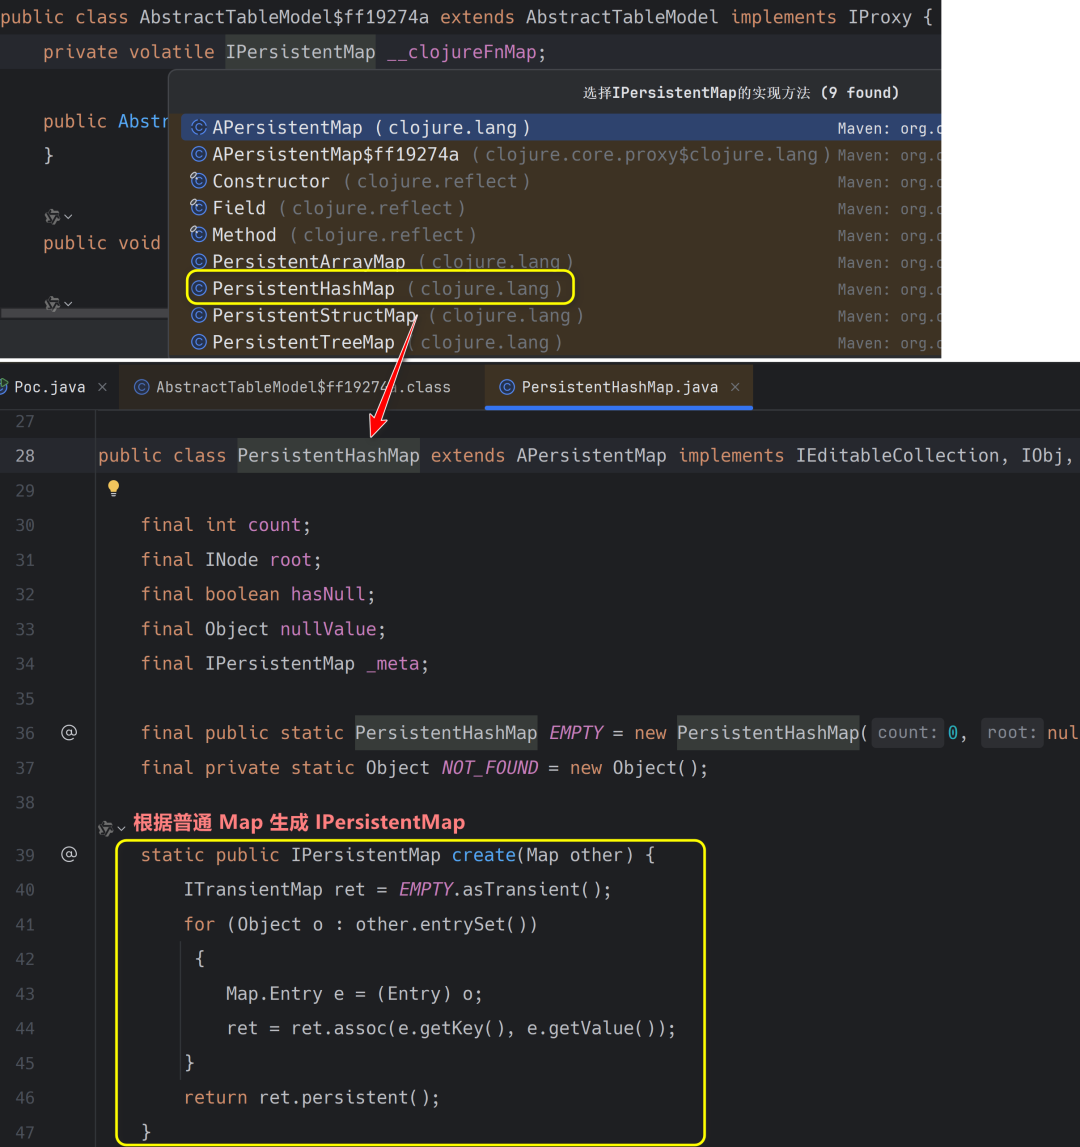This screenshot has height=1147, width=1080.
Task: Click class icon beside PersistentStructMap entry
Action: click(198, 315)
